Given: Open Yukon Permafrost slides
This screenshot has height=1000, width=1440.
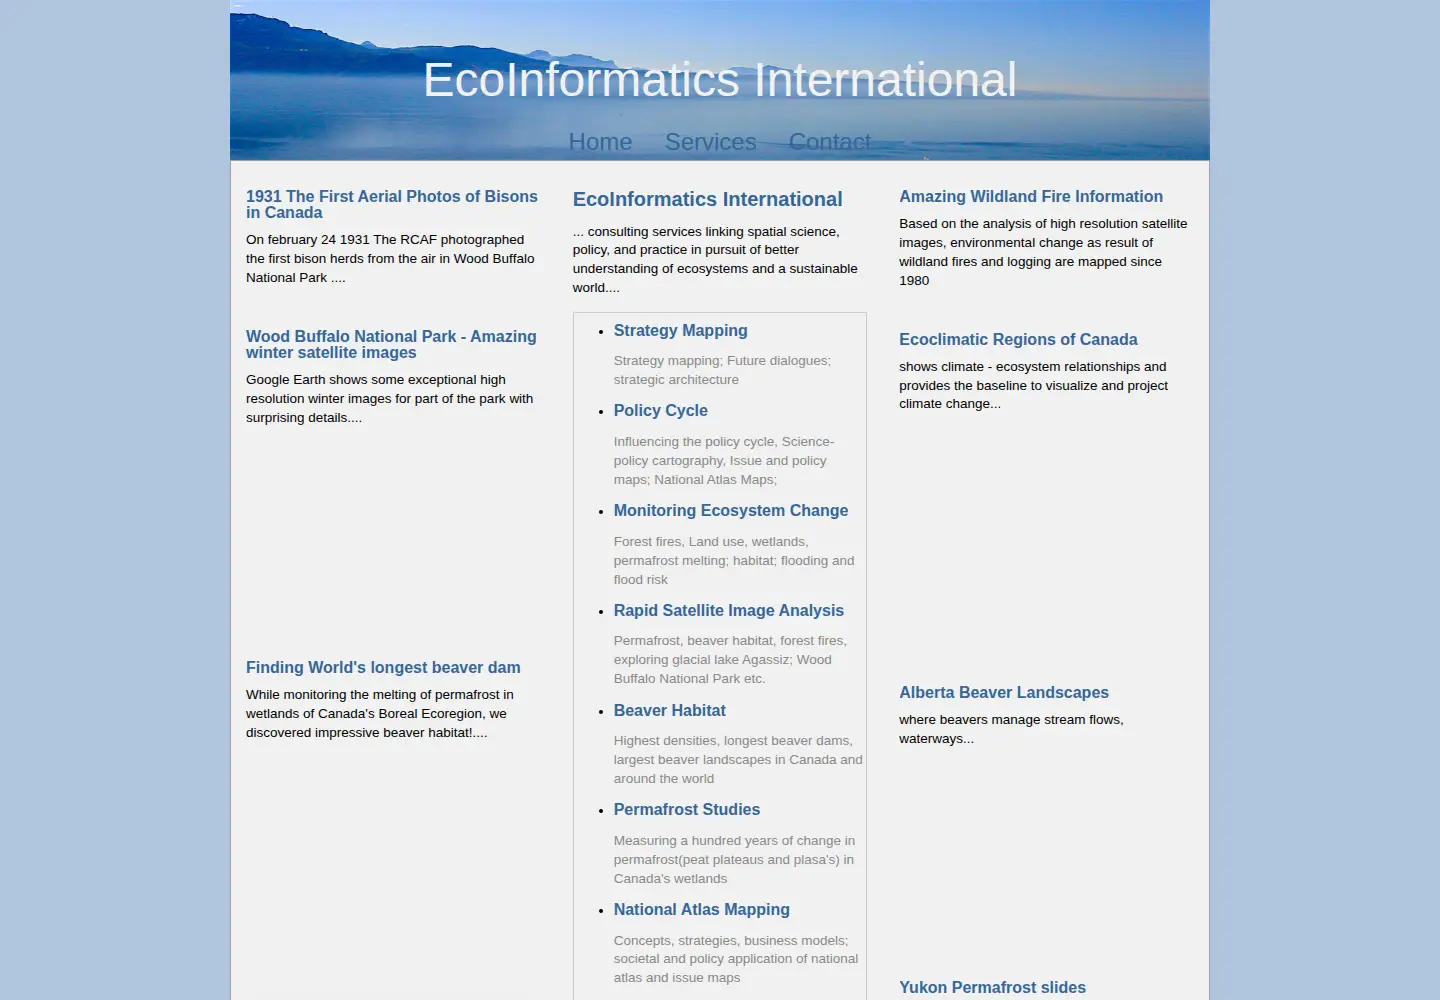Looking at the screenshot, I should point(992,988).
